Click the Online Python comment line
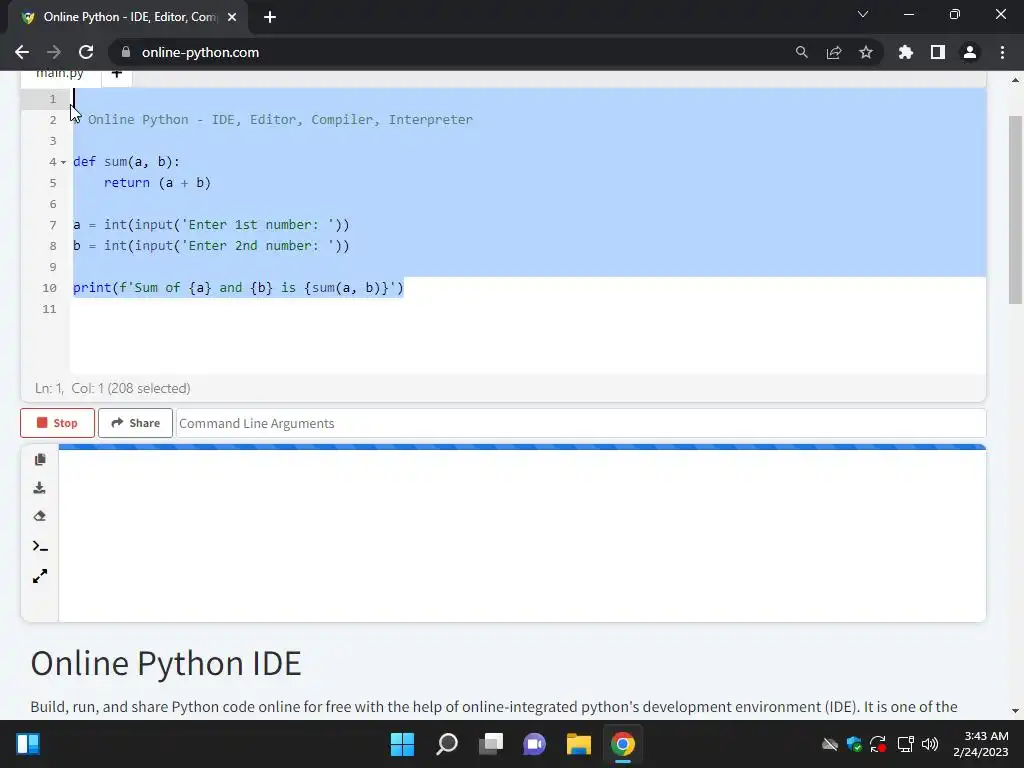The width and height of the screenshot is (1024, 768). (273, 120)
